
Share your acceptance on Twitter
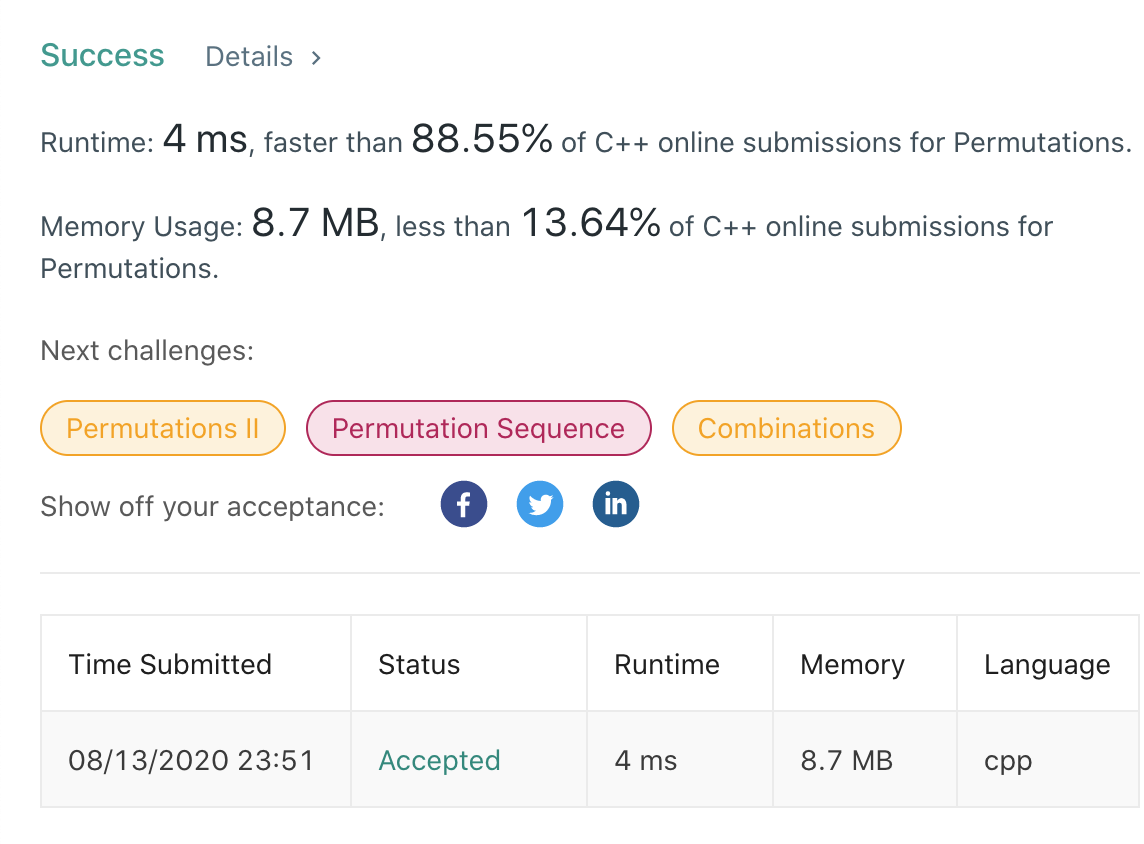coord(540,504)
